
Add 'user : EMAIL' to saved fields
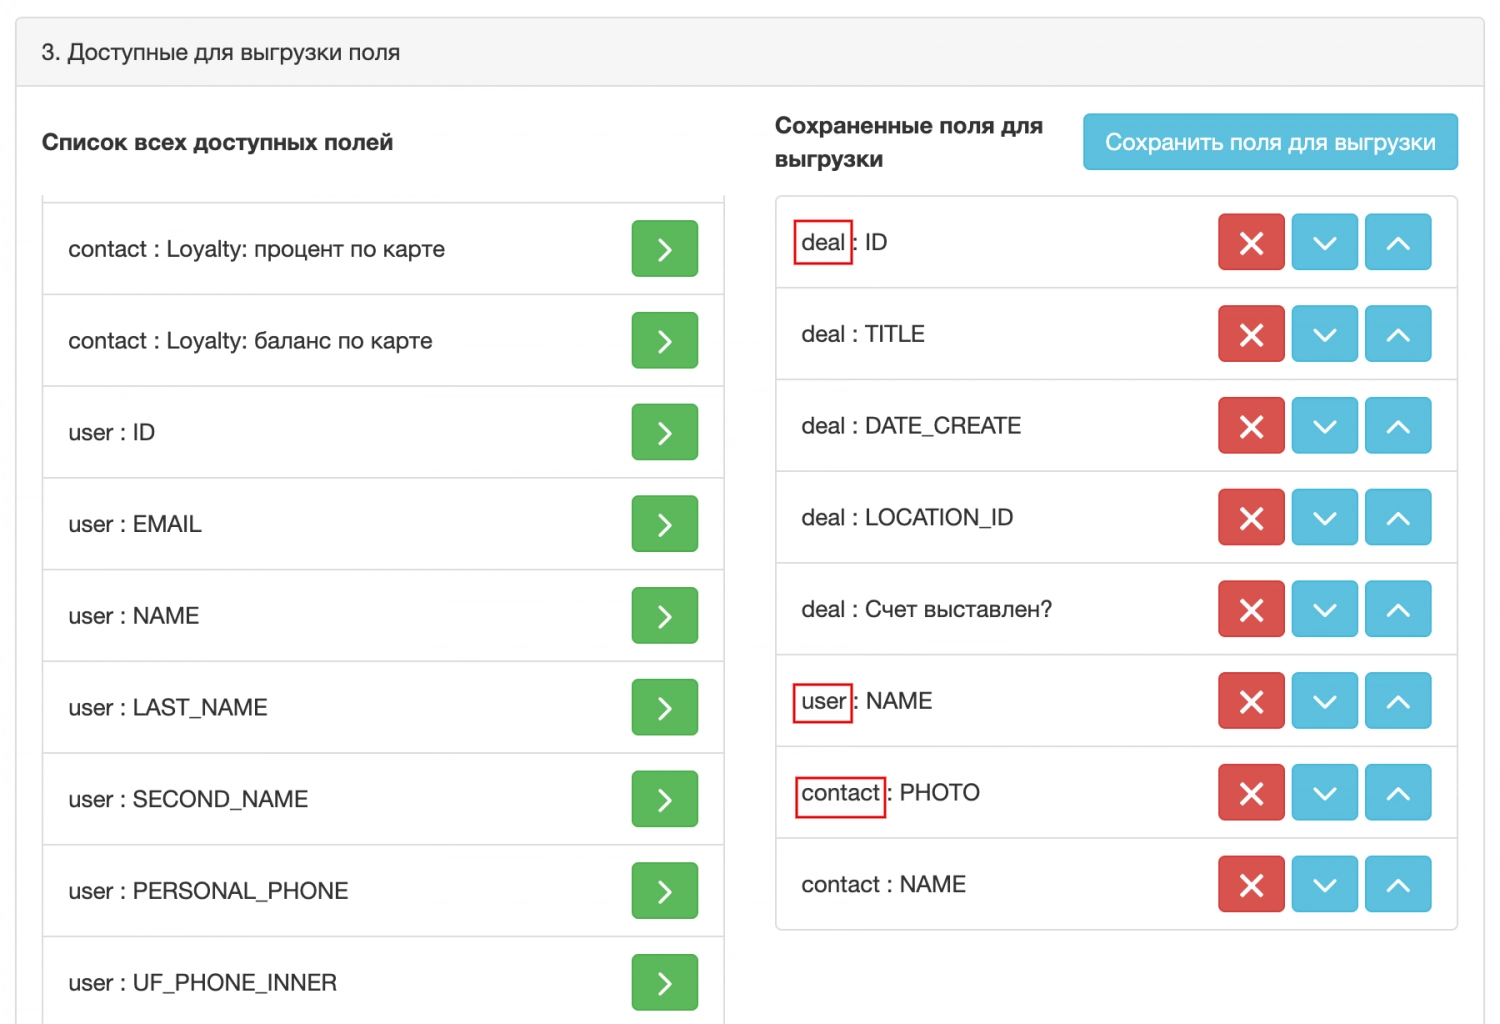[x=664, y=524]
